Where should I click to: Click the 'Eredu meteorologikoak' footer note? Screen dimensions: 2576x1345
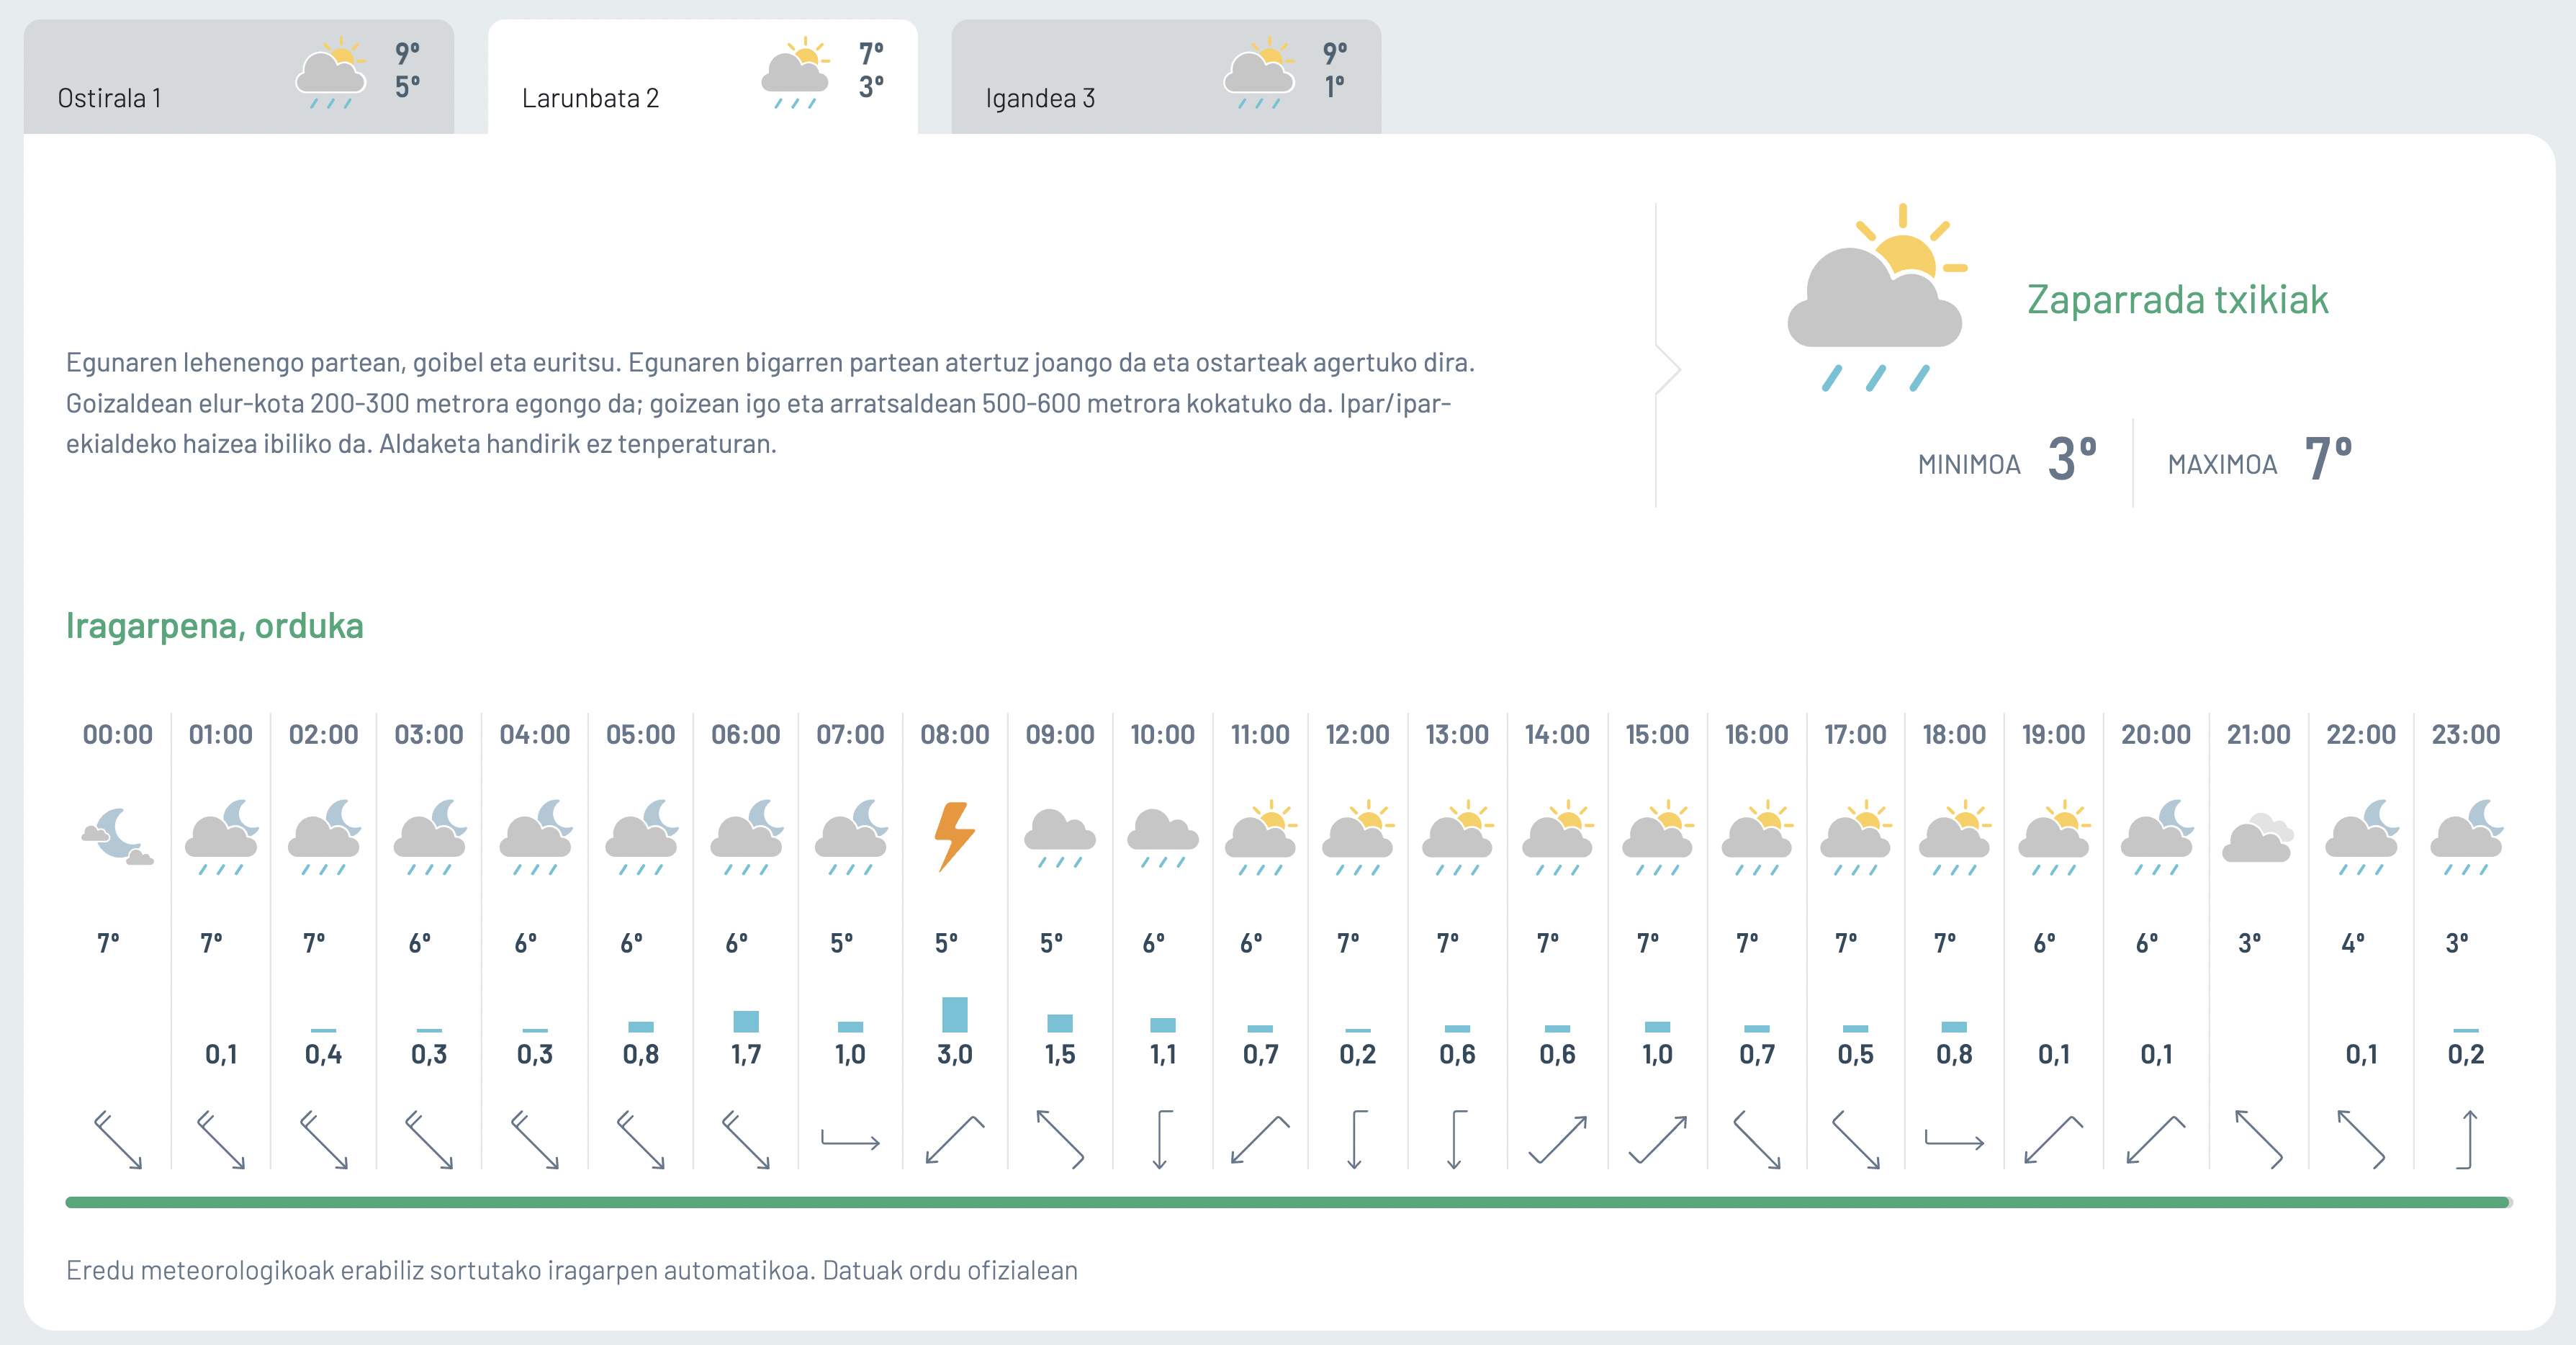(572, 1270)
